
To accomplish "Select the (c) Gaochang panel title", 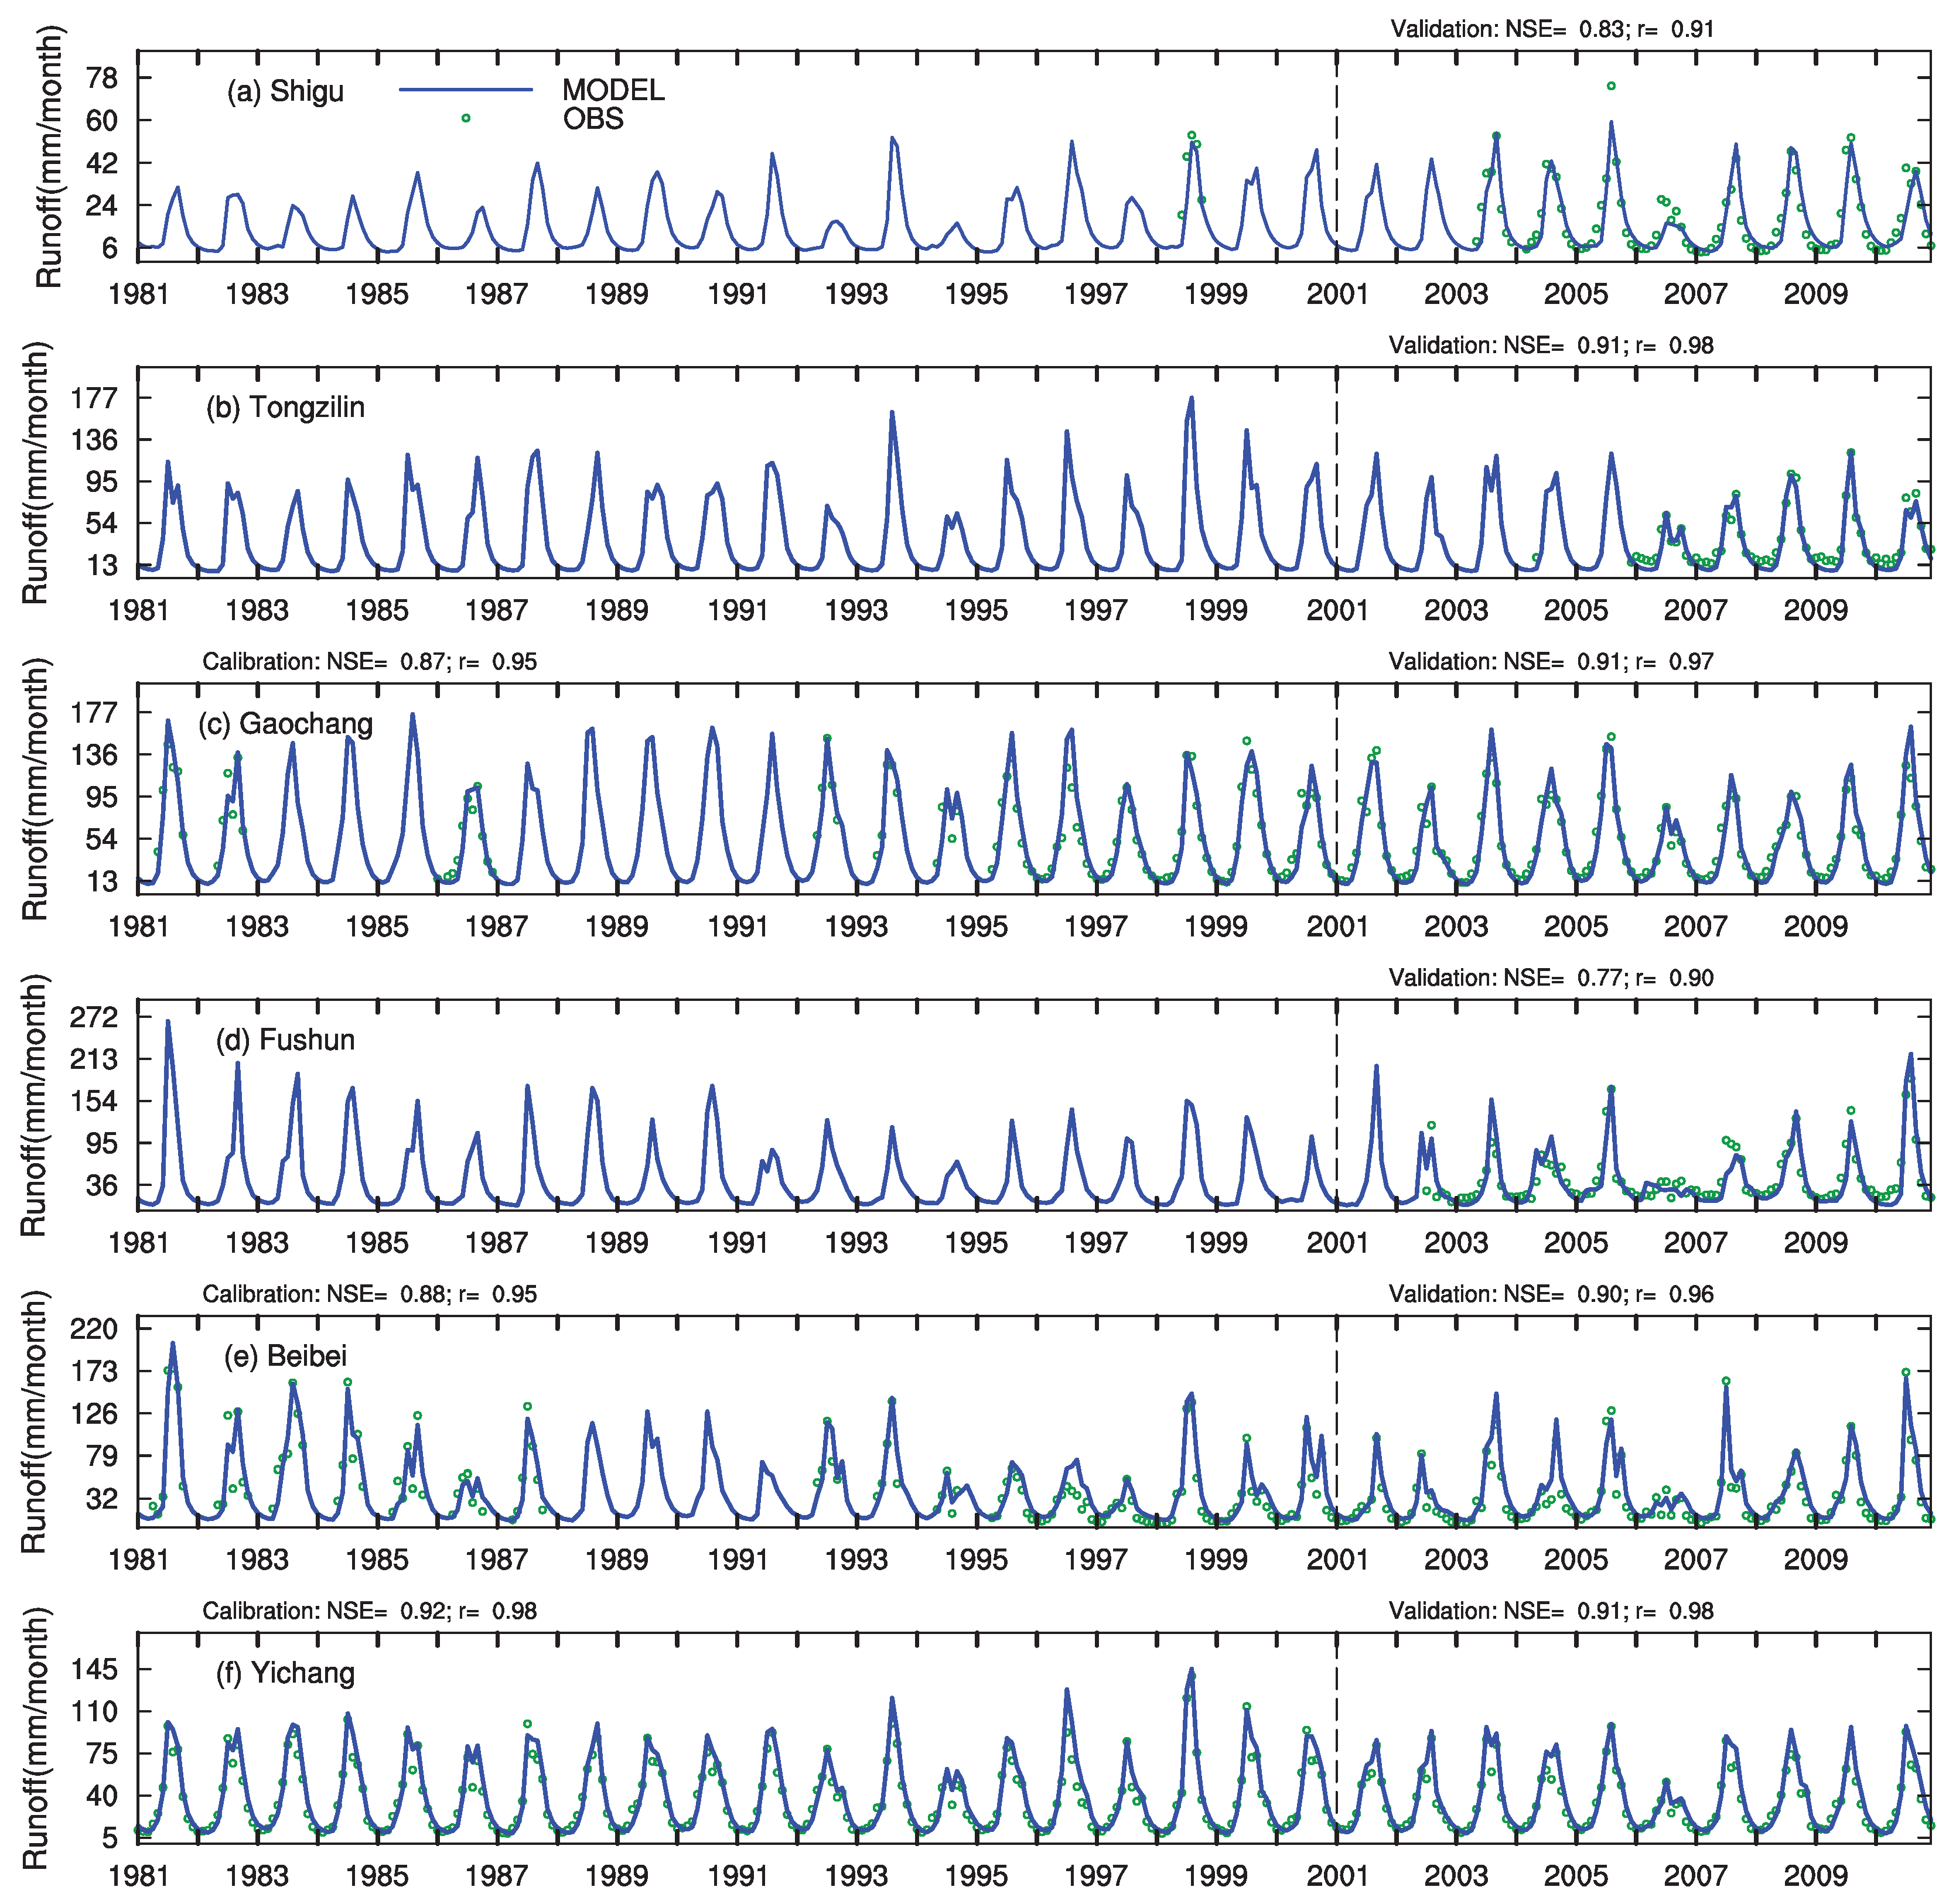I will [285, 723].
